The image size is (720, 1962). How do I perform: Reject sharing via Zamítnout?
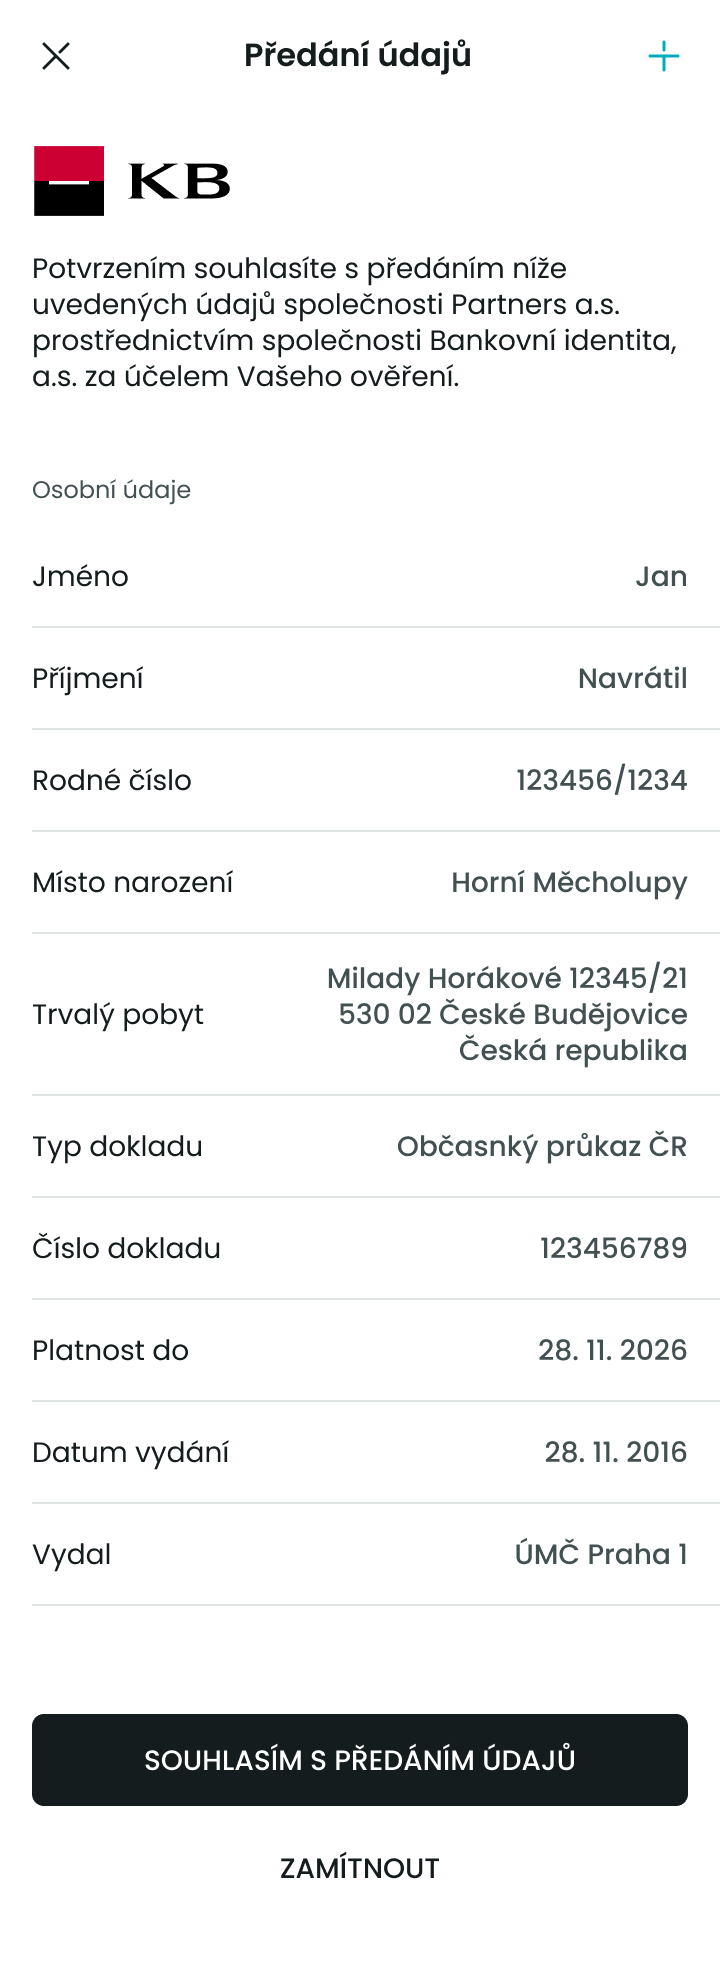click(x=360, y=1868)
